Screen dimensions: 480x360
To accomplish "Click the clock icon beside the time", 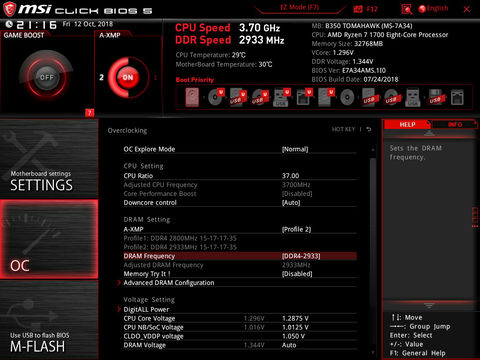I will (9, 24).
